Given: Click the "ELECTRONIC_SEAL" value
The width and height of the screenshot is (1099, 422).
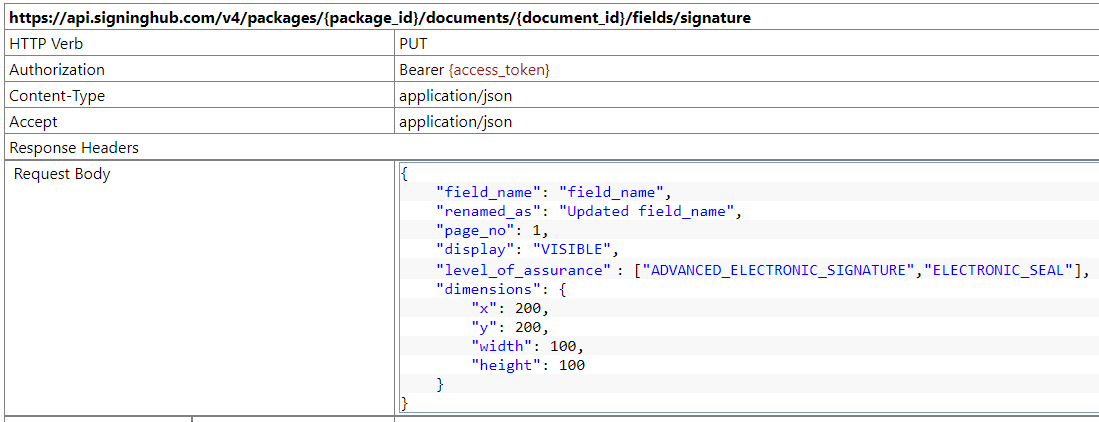Looking at the screenshot, I should 1003,269.
